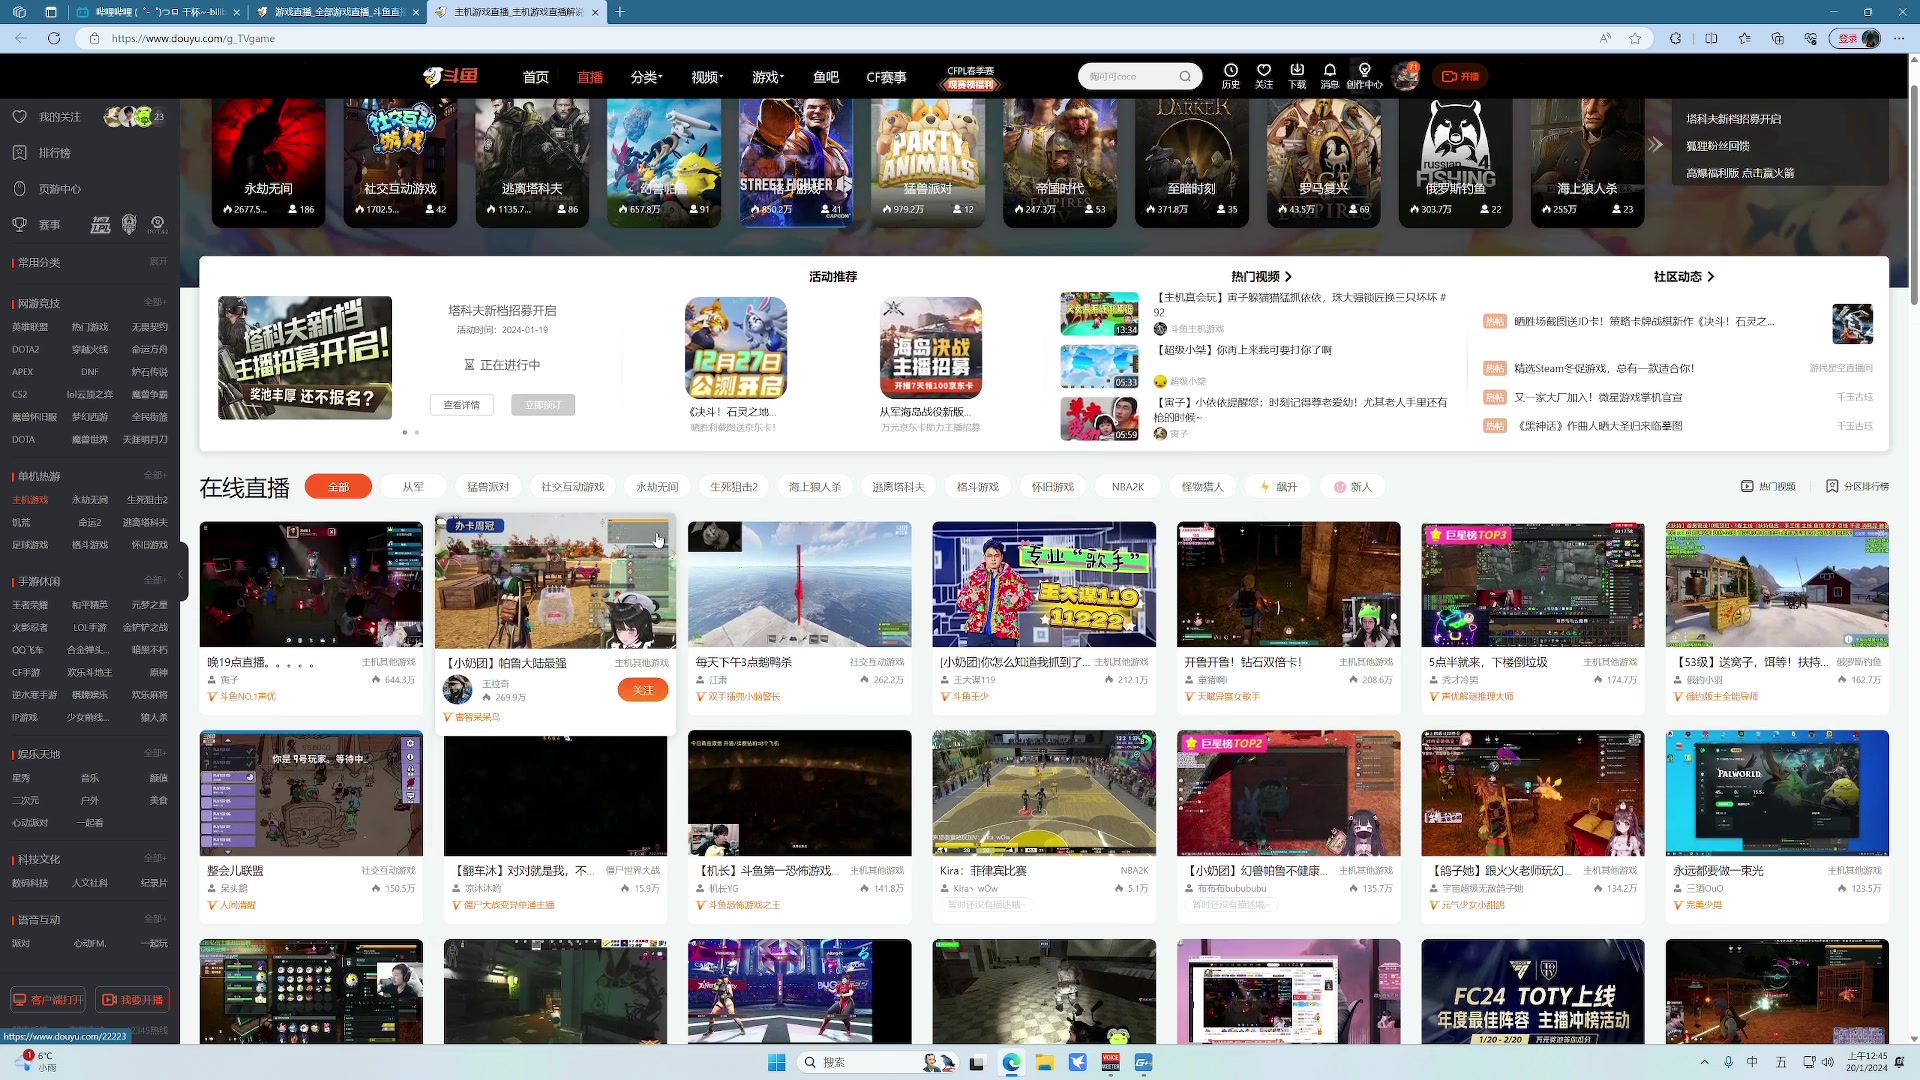The image size is (1920, 1080).
Task: Click the browser refresh icon
Action: tap(54, 38)
